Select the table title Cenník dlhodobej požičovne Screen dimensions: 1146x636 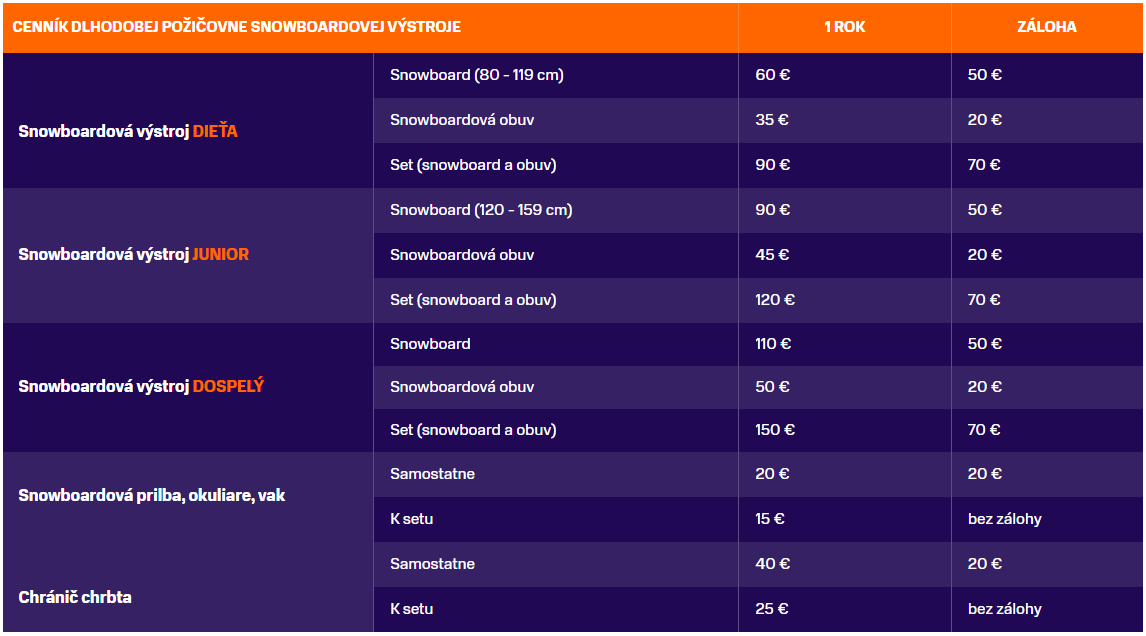pos(236,27)
